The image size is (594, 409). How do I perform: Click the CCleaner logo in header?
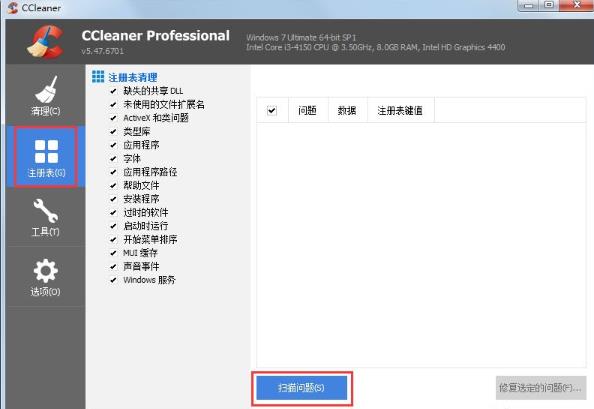click(45, 41)
